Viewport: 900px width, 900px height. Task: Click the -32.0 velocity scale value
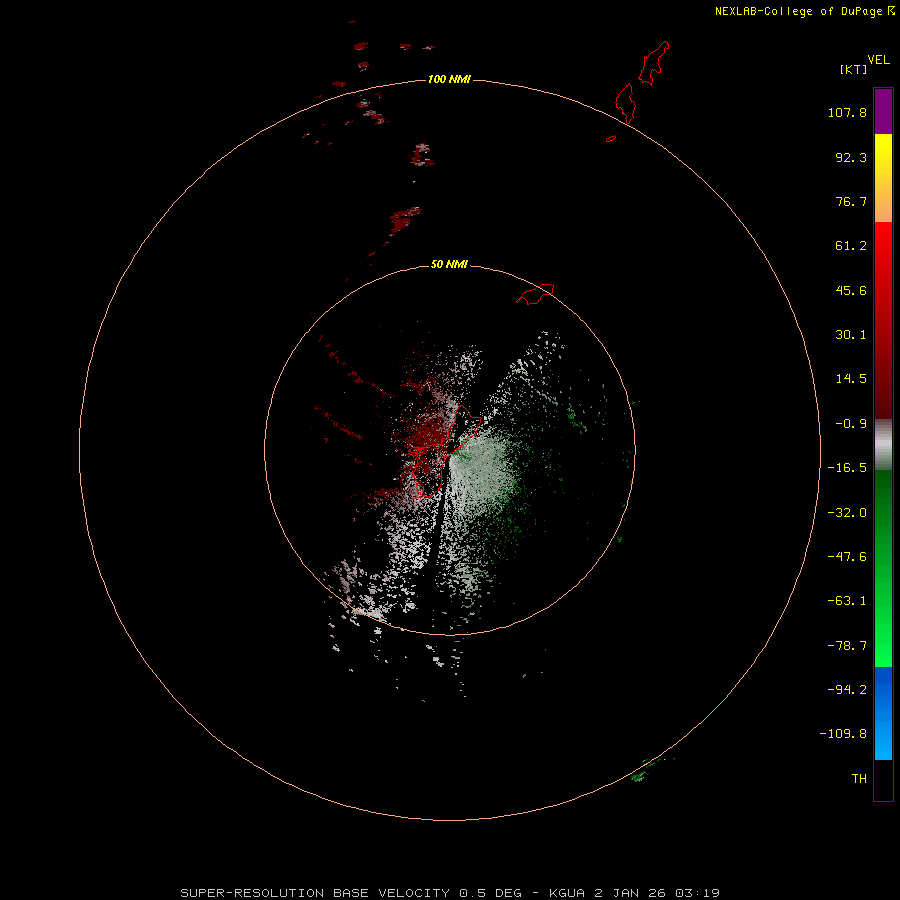tap(847, 513)
